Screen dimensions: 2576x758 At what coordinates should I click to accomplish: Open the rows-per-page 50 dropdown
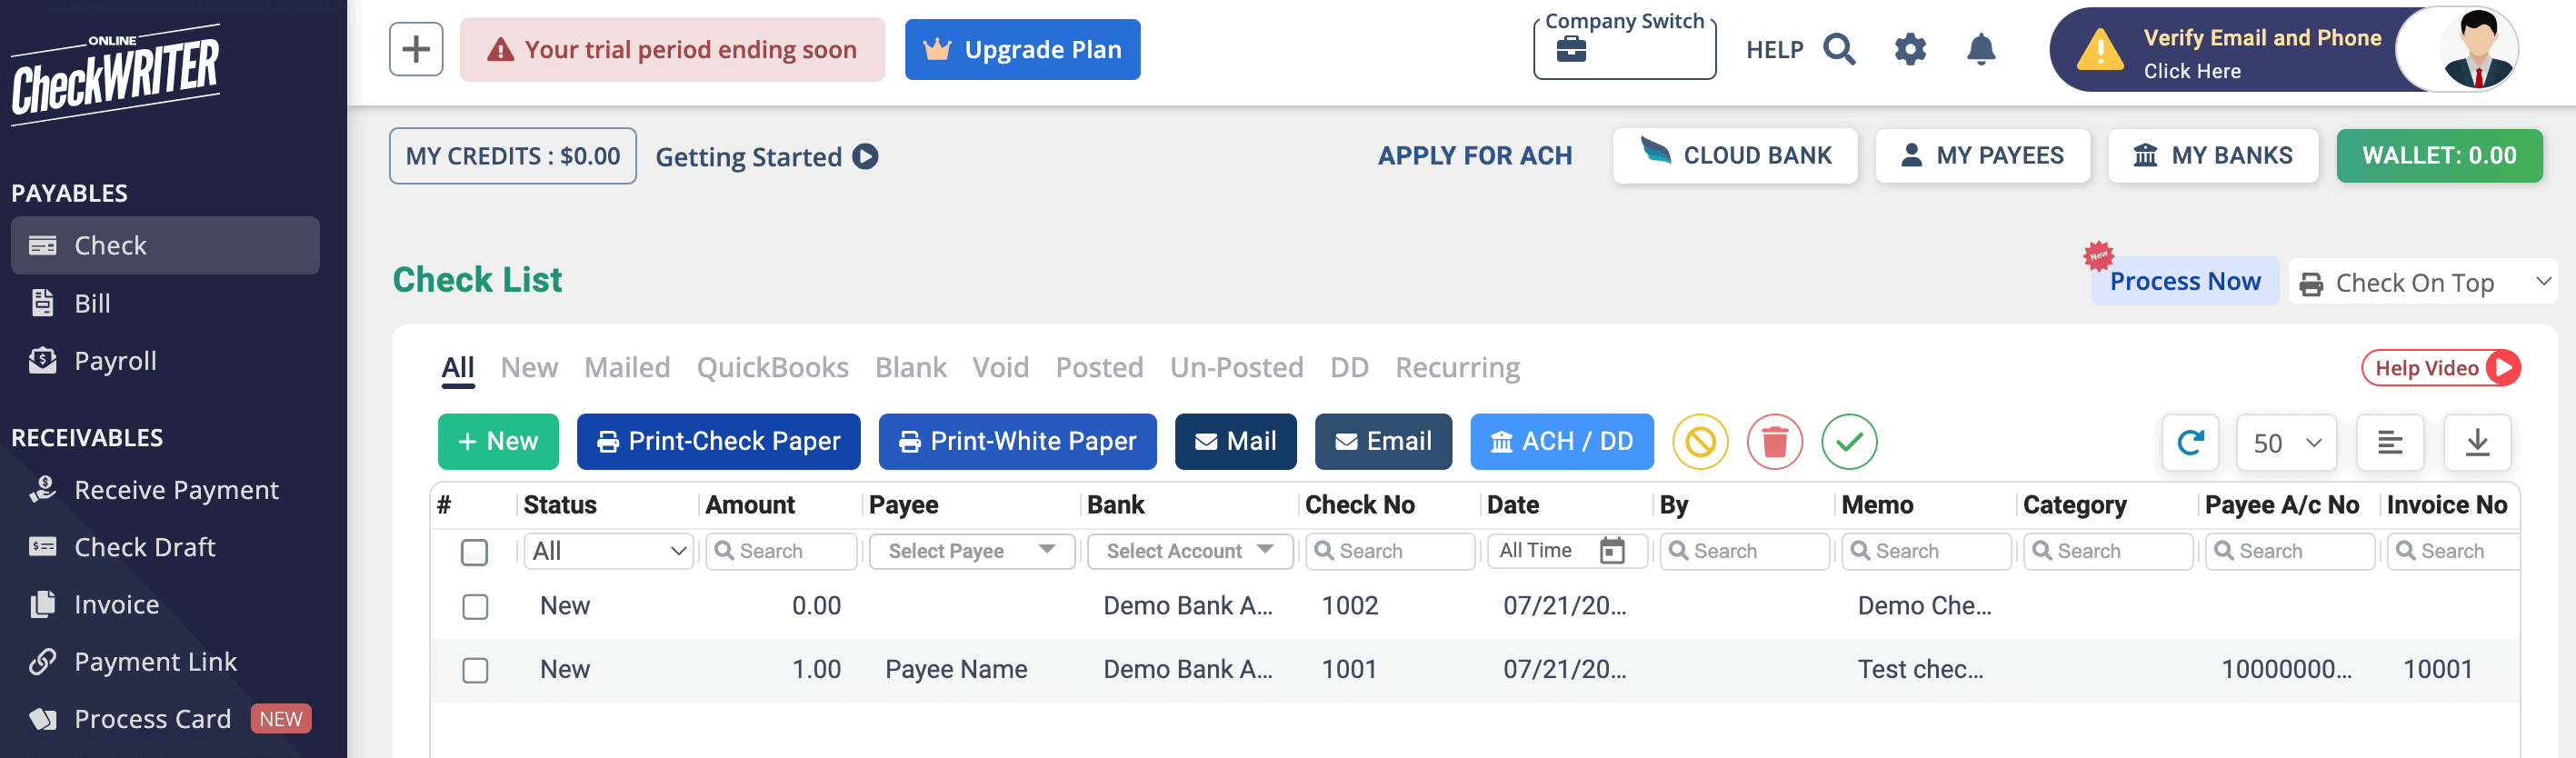pyautogui.click(x=2285, y=442)
